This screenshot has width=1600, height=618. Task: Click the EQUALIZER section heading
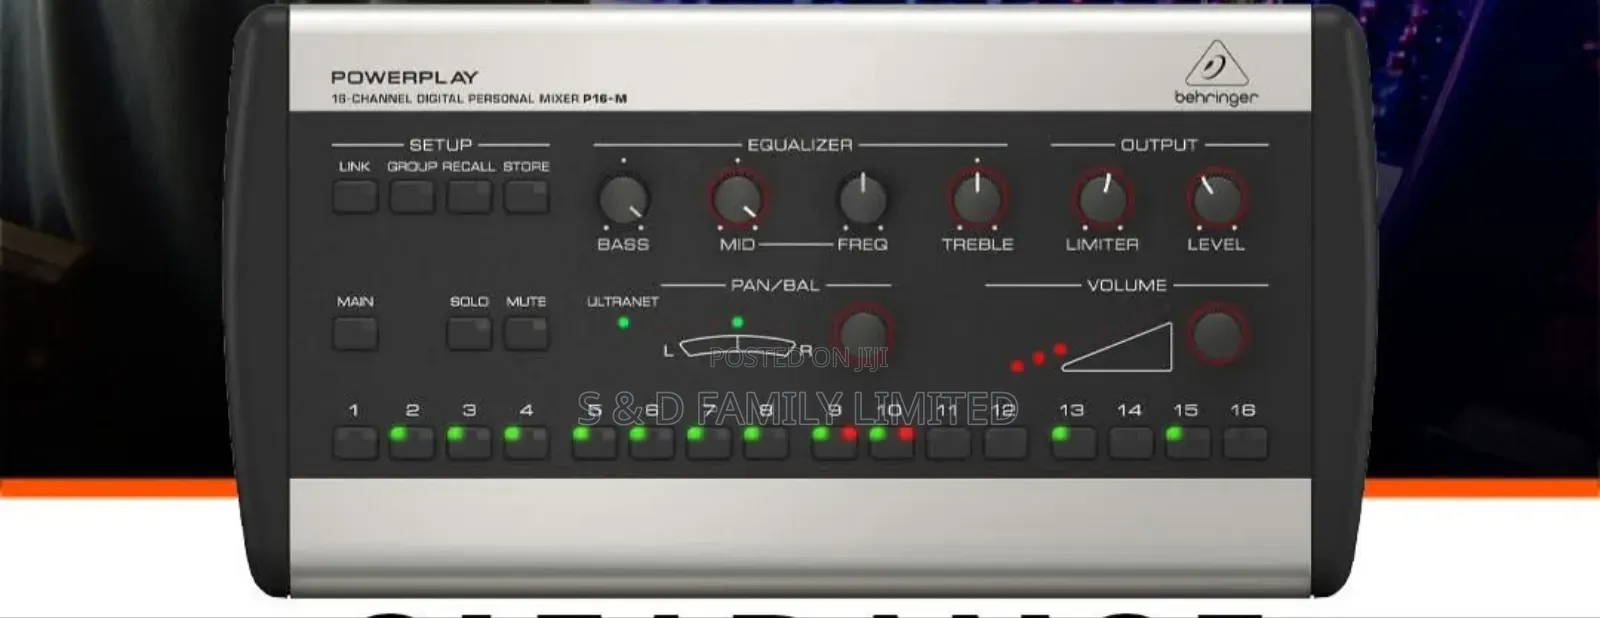[x=800, y=145]
